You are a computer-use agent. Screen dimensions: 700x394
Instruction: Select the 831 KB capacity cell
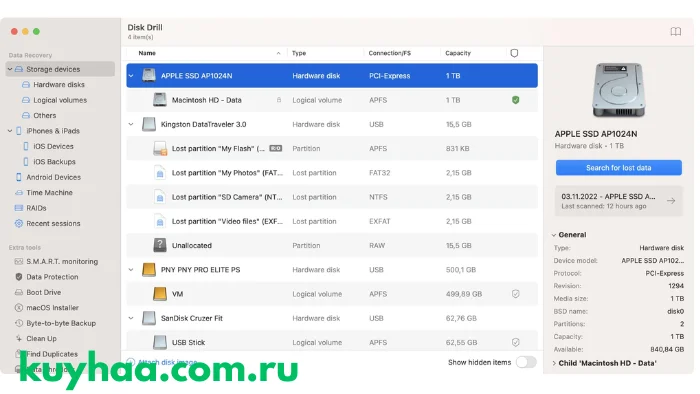(457, 149)
